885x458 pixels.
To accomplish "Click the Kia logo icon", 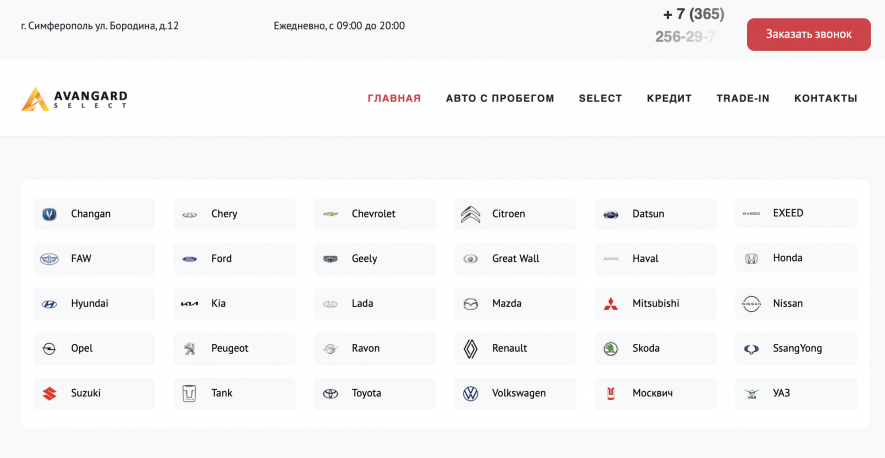I will pos(190,304).
